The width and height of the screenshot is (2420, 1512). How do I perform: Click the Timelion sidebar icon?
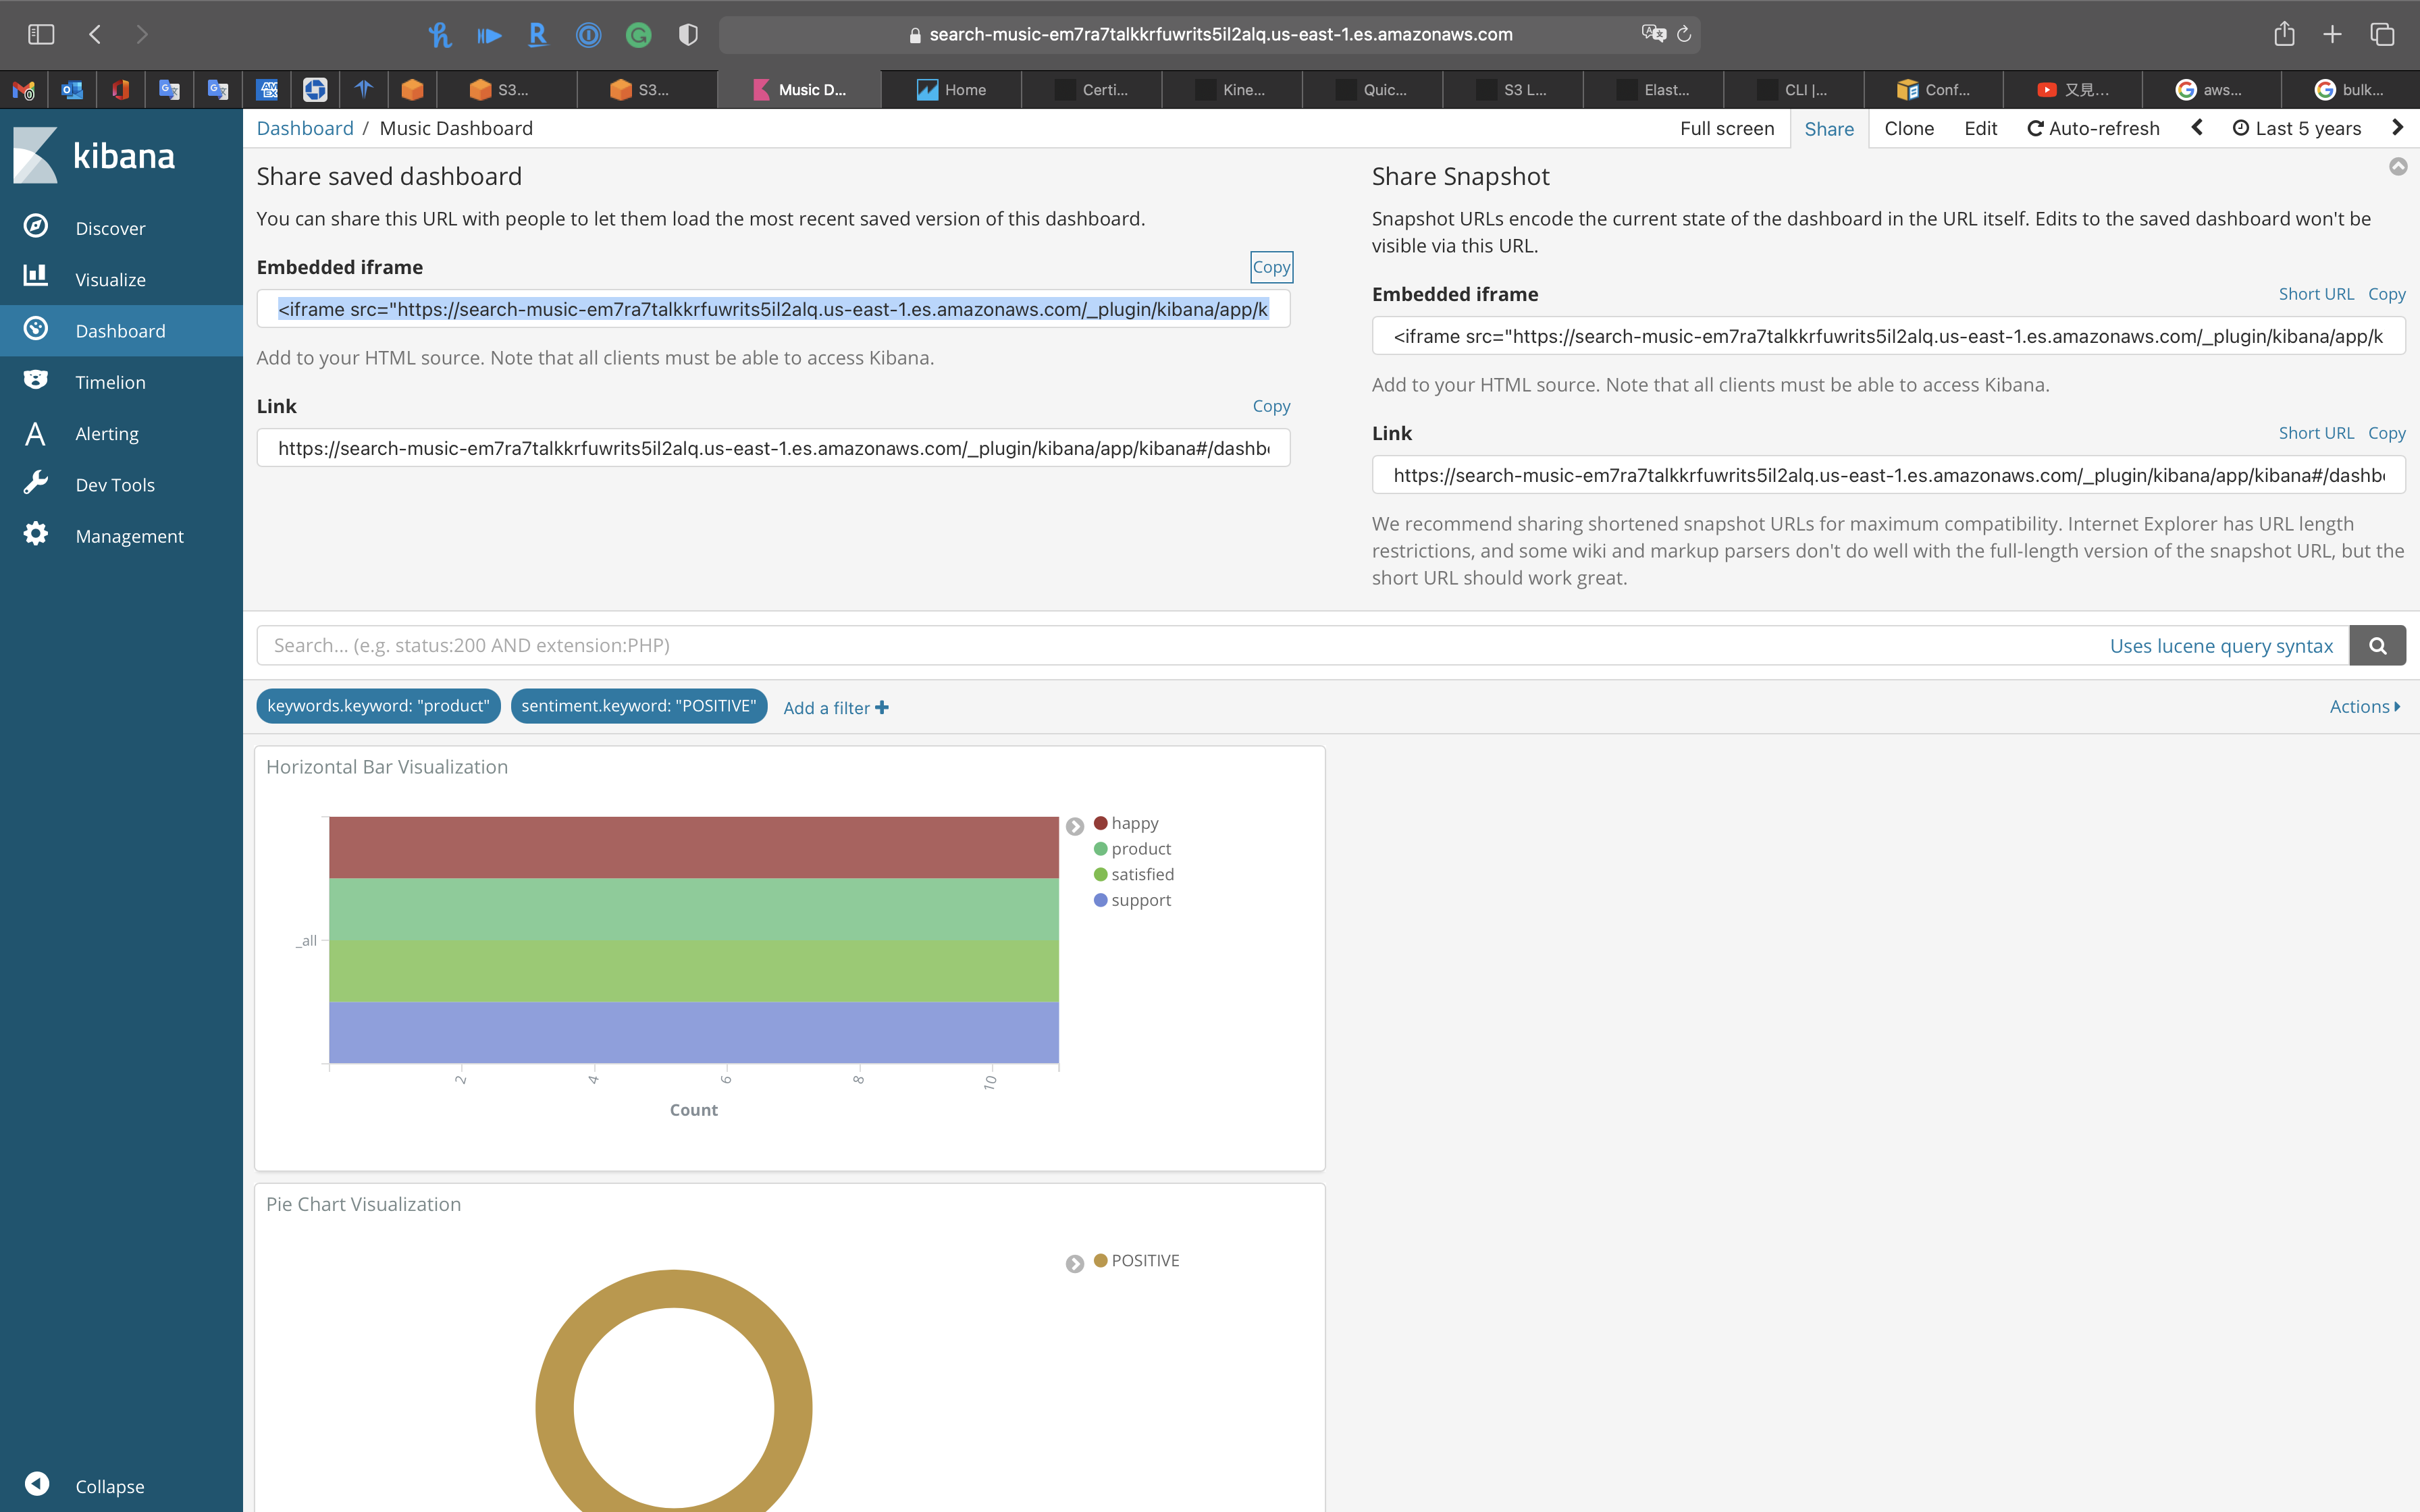[36, 381]
